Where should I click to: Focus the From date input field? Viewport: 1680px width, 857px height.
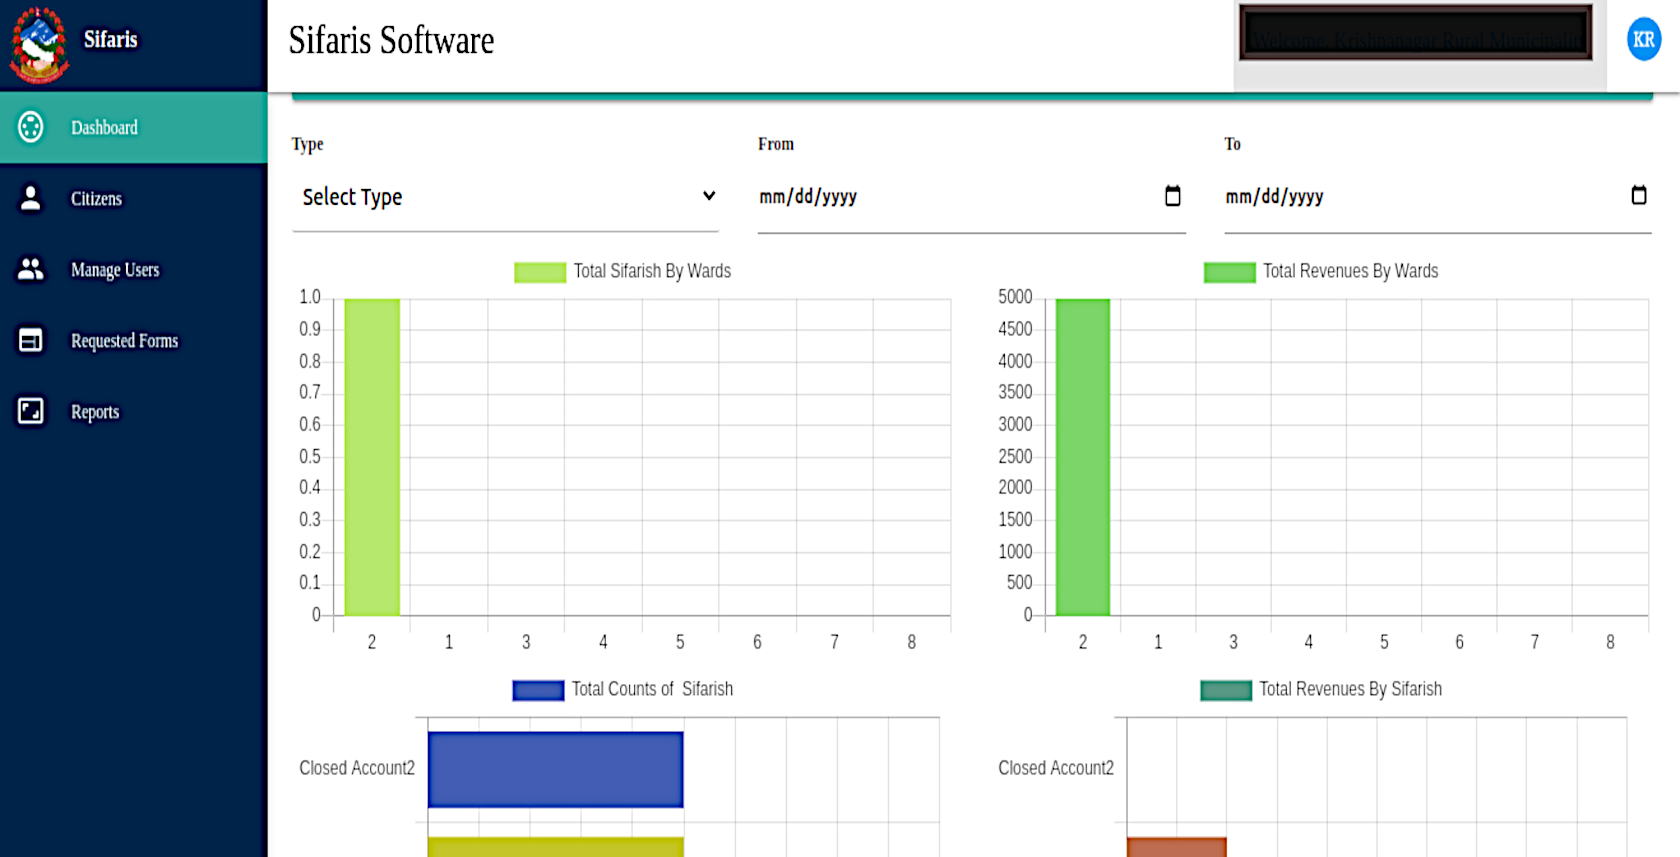972,197
